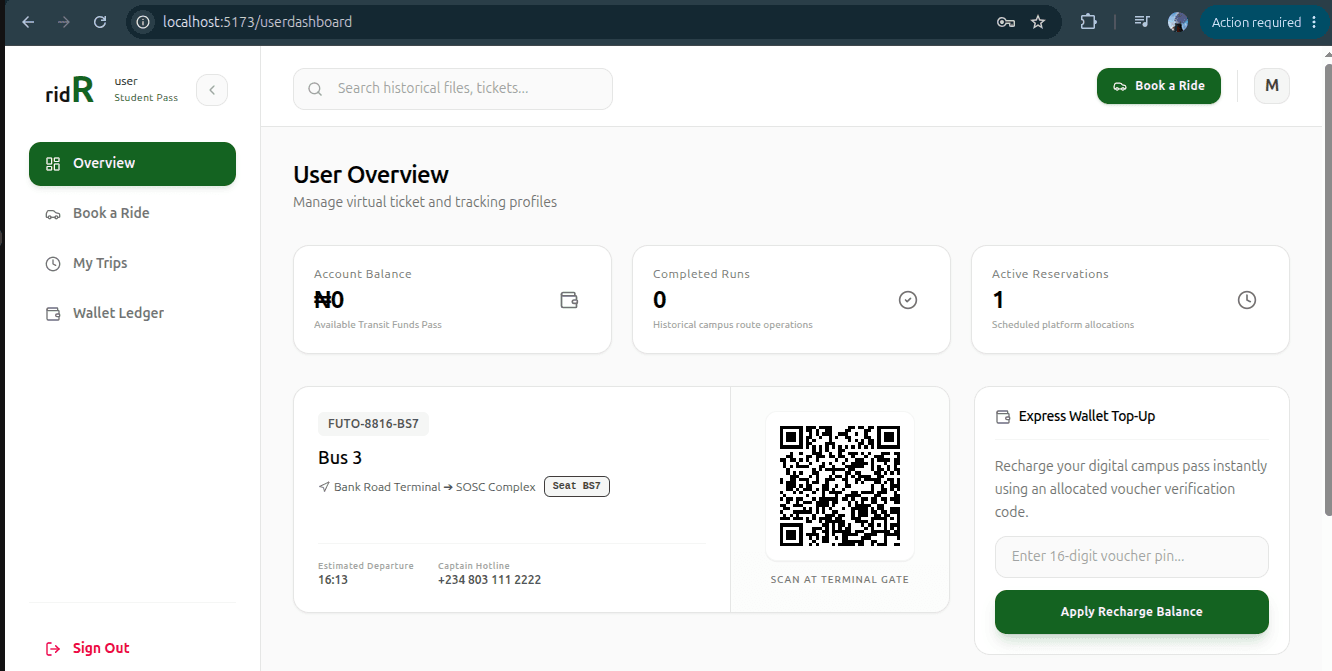Open My Trips in the sidebar

pos(132,263)
